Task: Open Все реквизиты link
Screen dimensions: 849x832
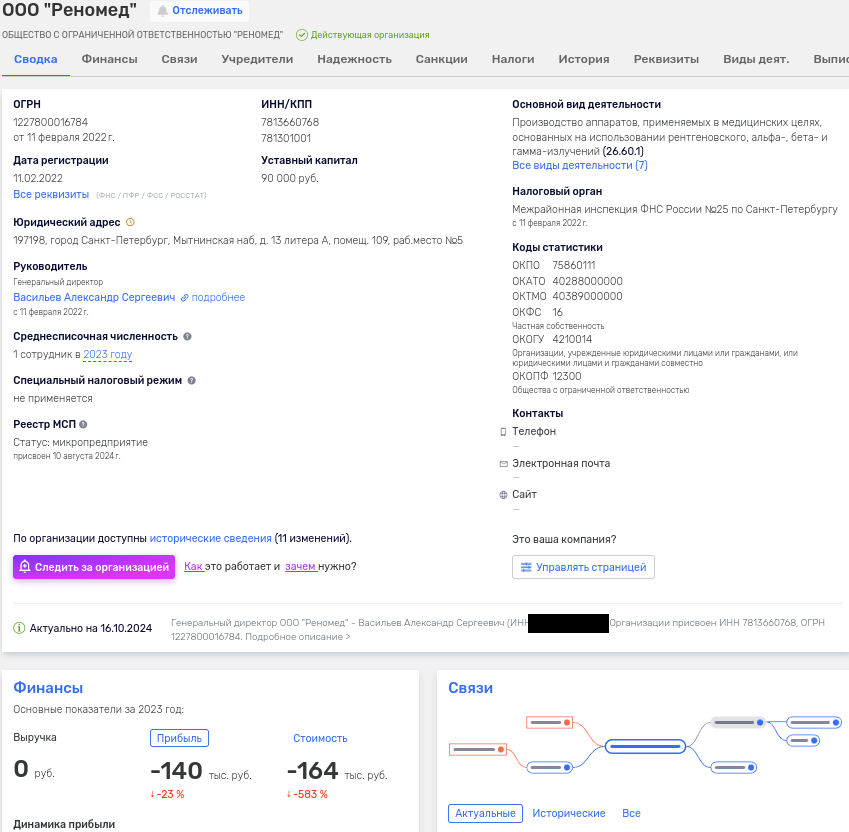Action: [x=51, y=194]
